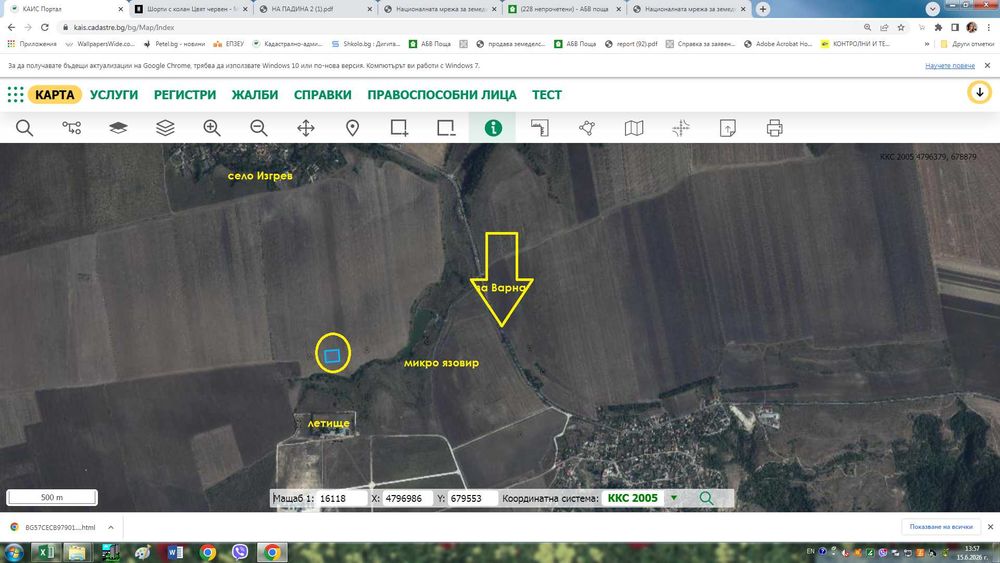
Task: Click the Мащаб scale input field
Action: 342,498
